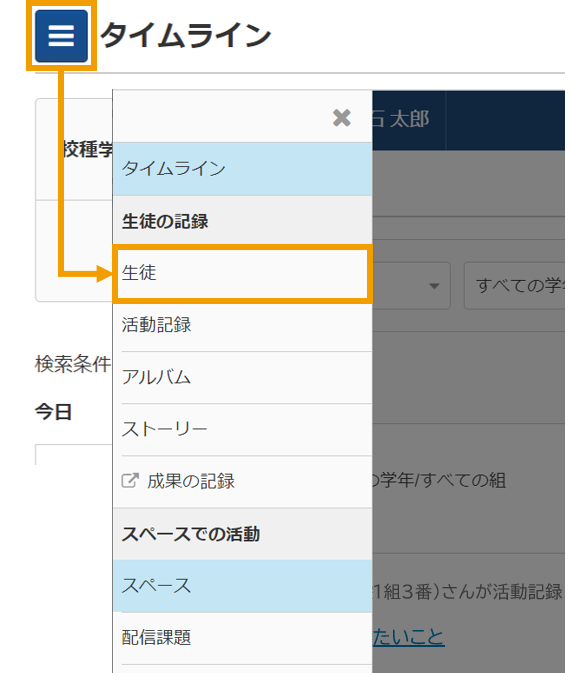Open 生徒 menu item
Screen dimensions: 573x673
pos(243,273)
